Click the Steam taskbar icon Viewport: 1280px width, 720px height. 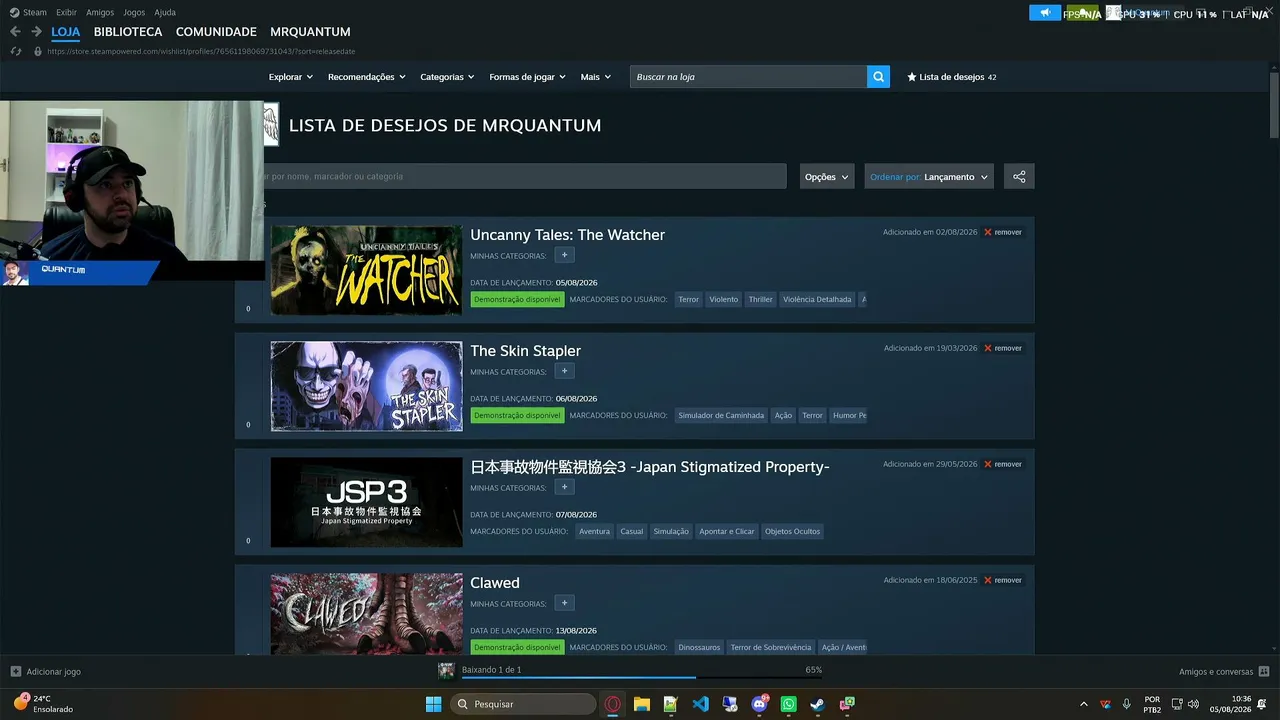point(818,704)
